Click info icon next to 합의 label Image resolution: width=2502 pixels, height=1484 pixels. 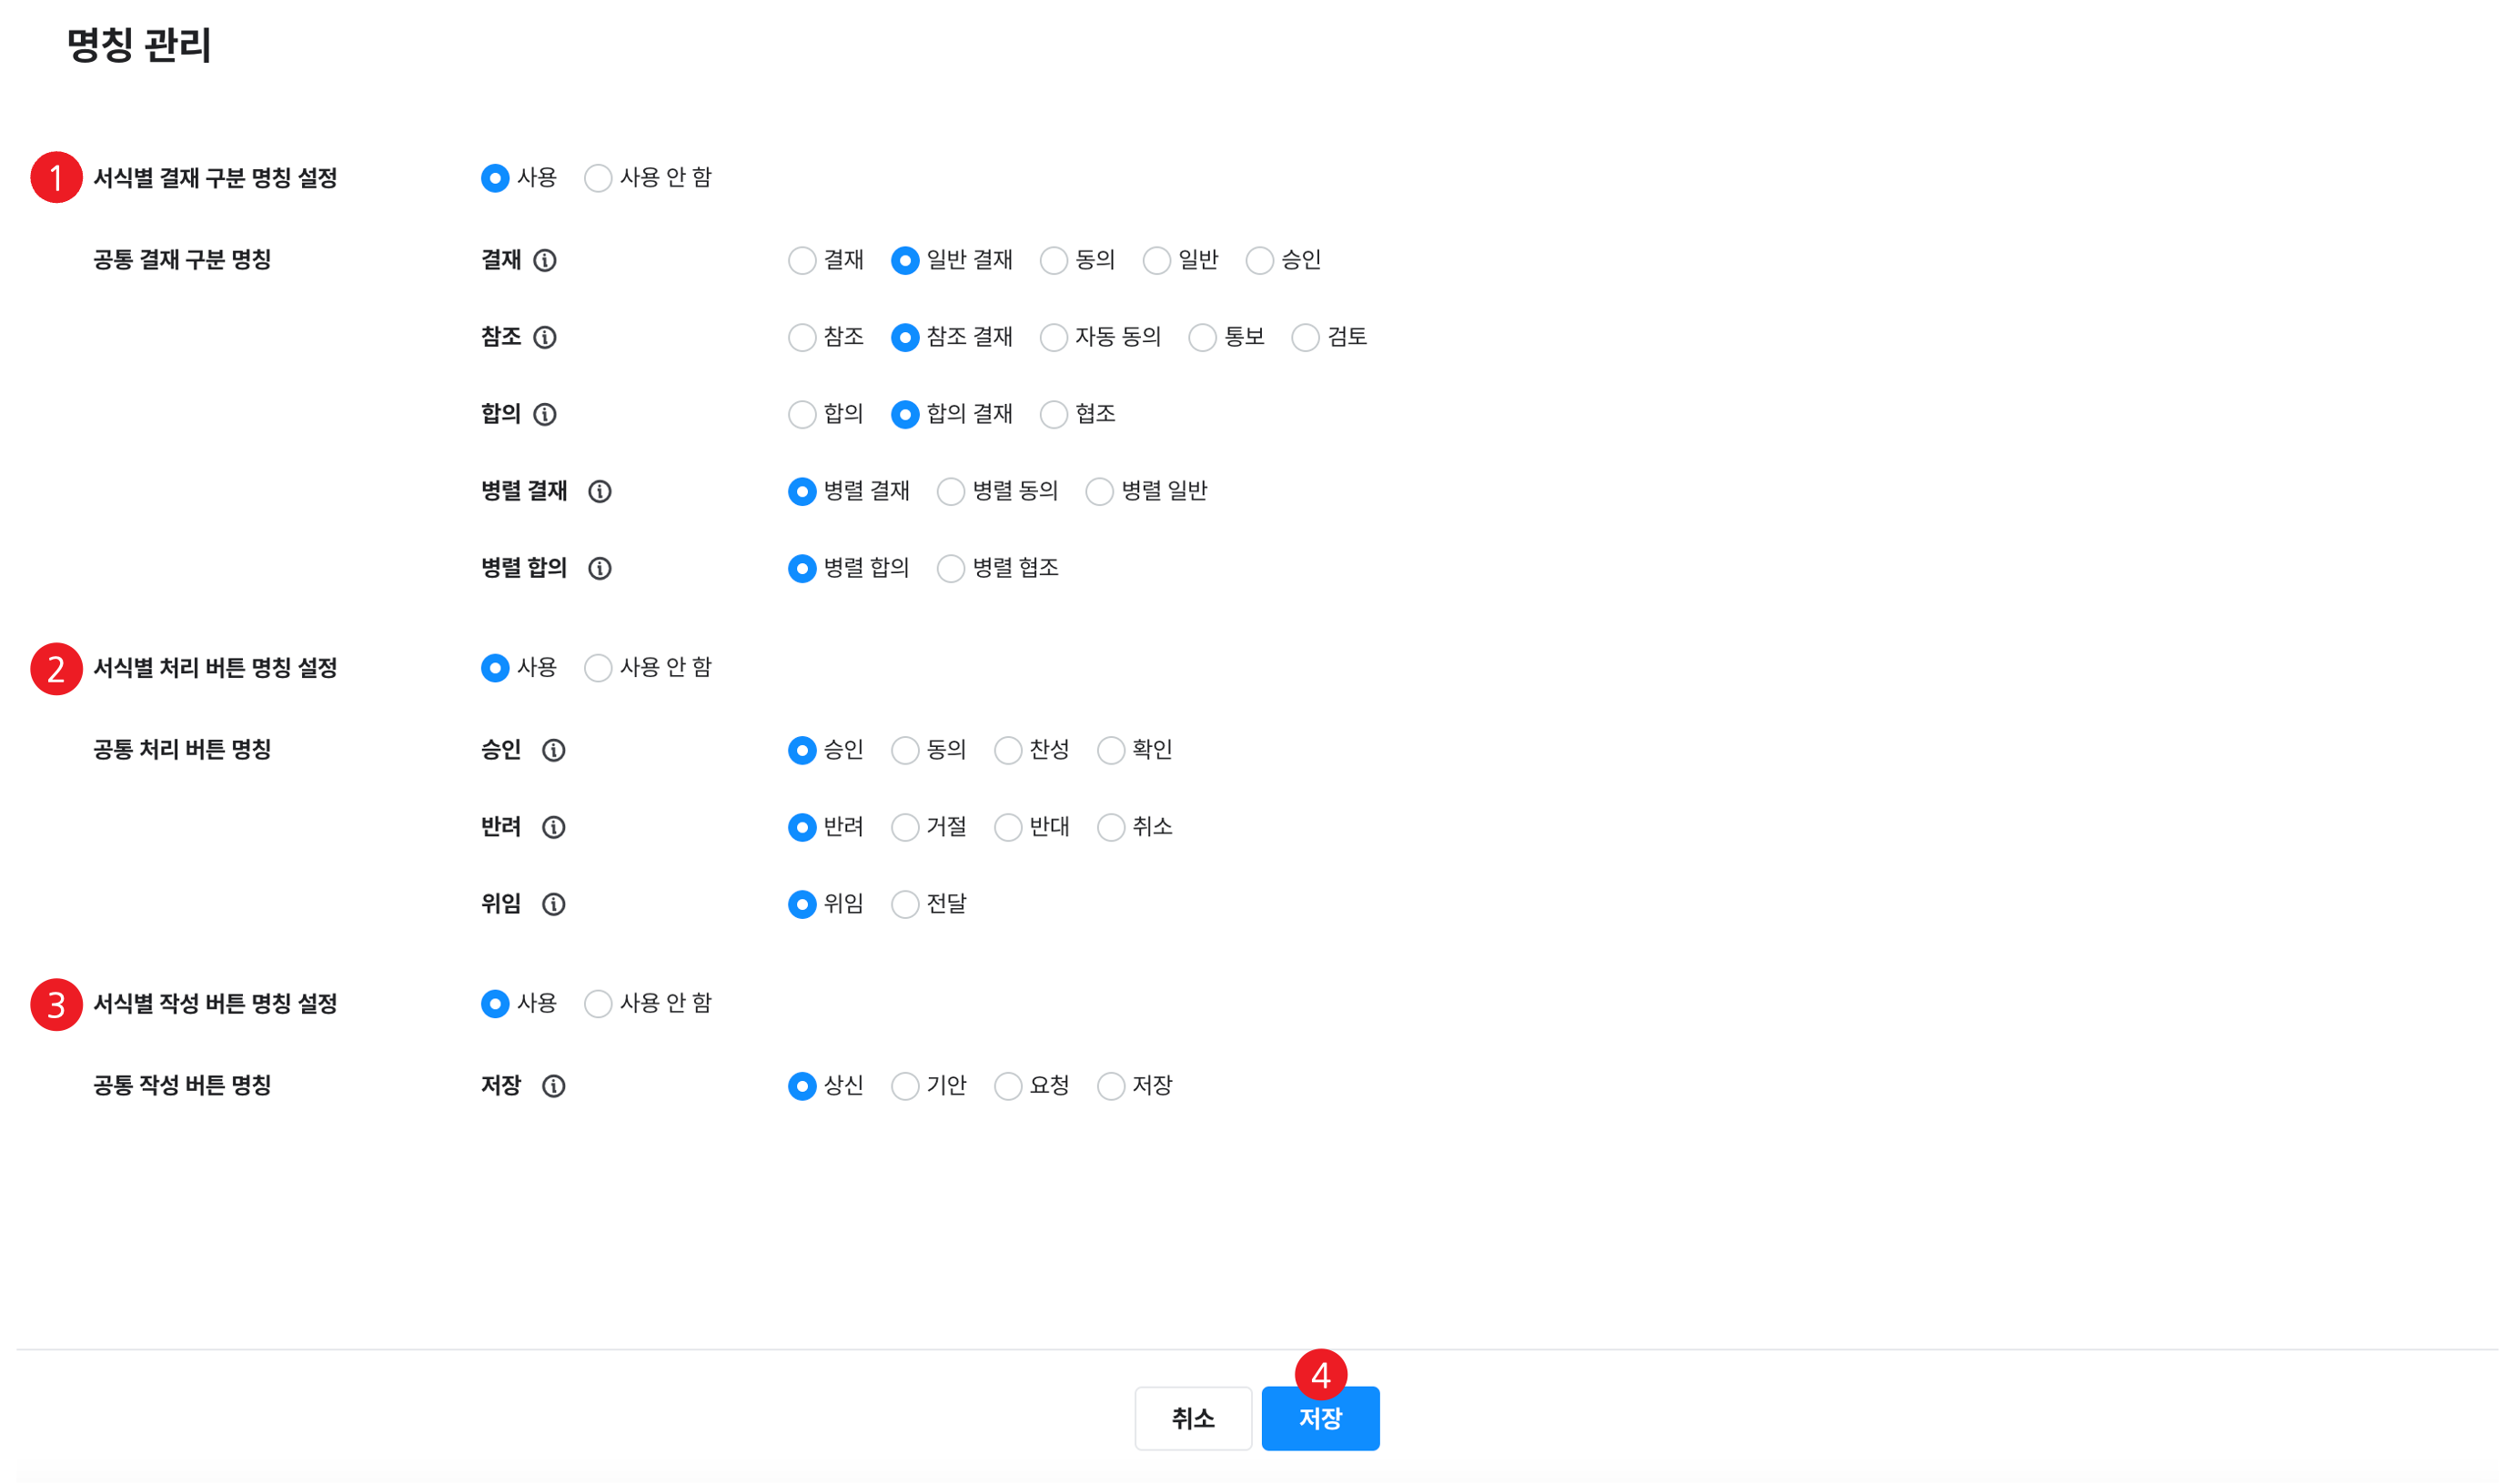545,415
